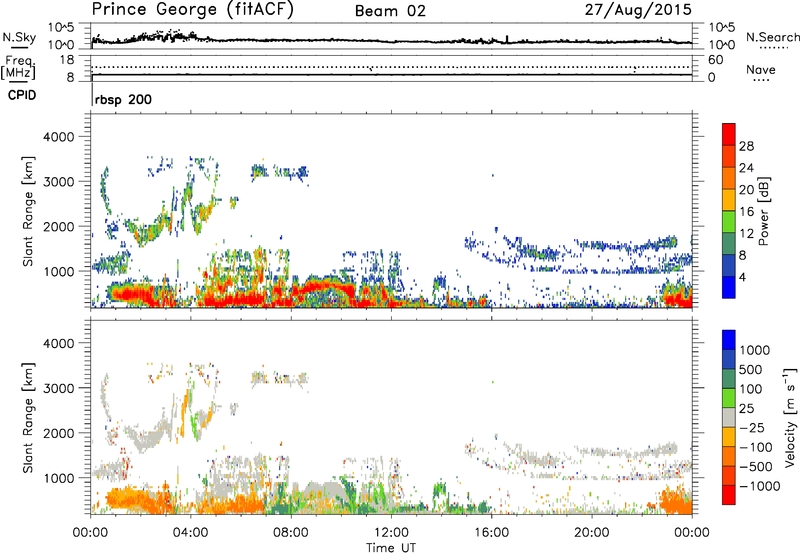The width and height of the screenshot is (800, 554).
Task: Click the '500' velocity colorbar label
Action: point(751,369)
